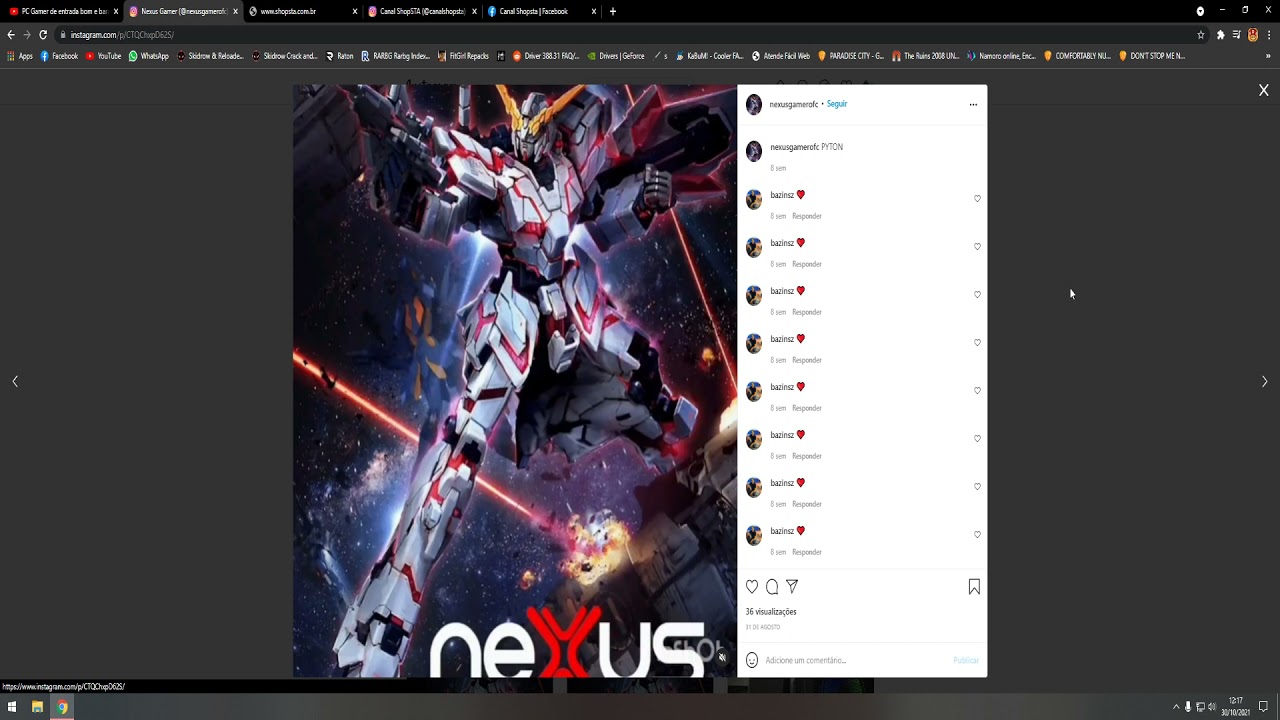The width and height of the screenshot is (1280, 720).
Task: Open the Chrome tab search dropdown
Action: [1200, 11]
